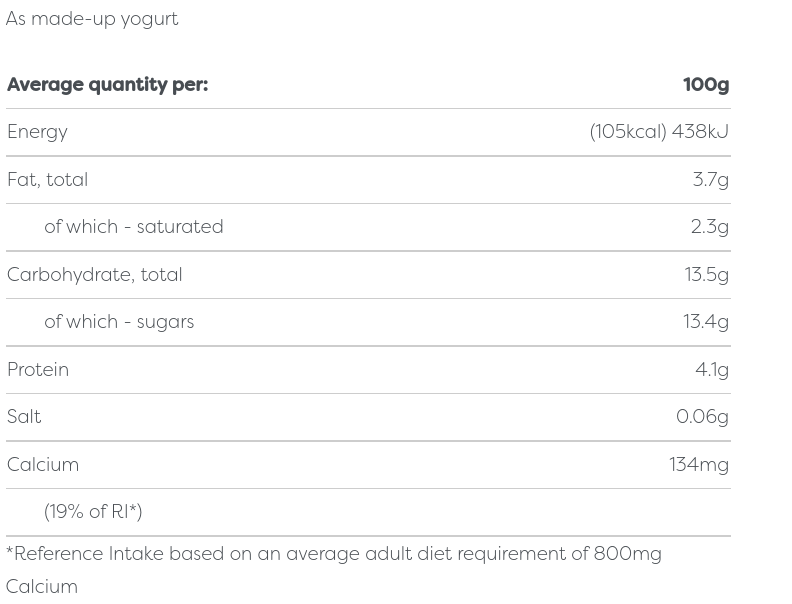This screenshot has height=604, width=792.
Task: Click the '0.06g' salt value
Action: click(702, 417)
